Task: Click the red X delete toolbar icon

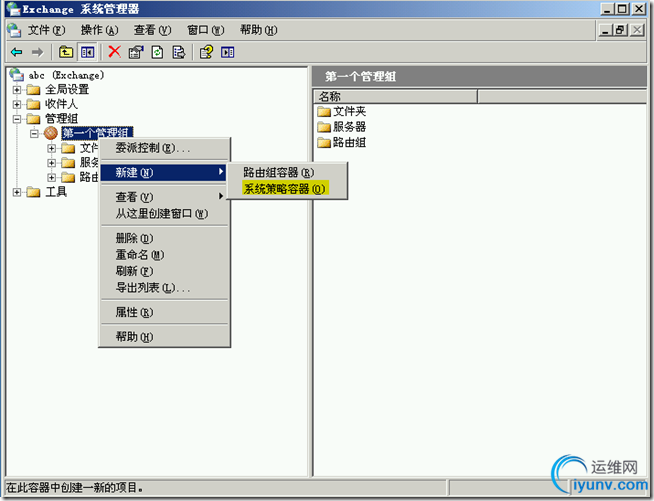Action: tap(114, 52)
